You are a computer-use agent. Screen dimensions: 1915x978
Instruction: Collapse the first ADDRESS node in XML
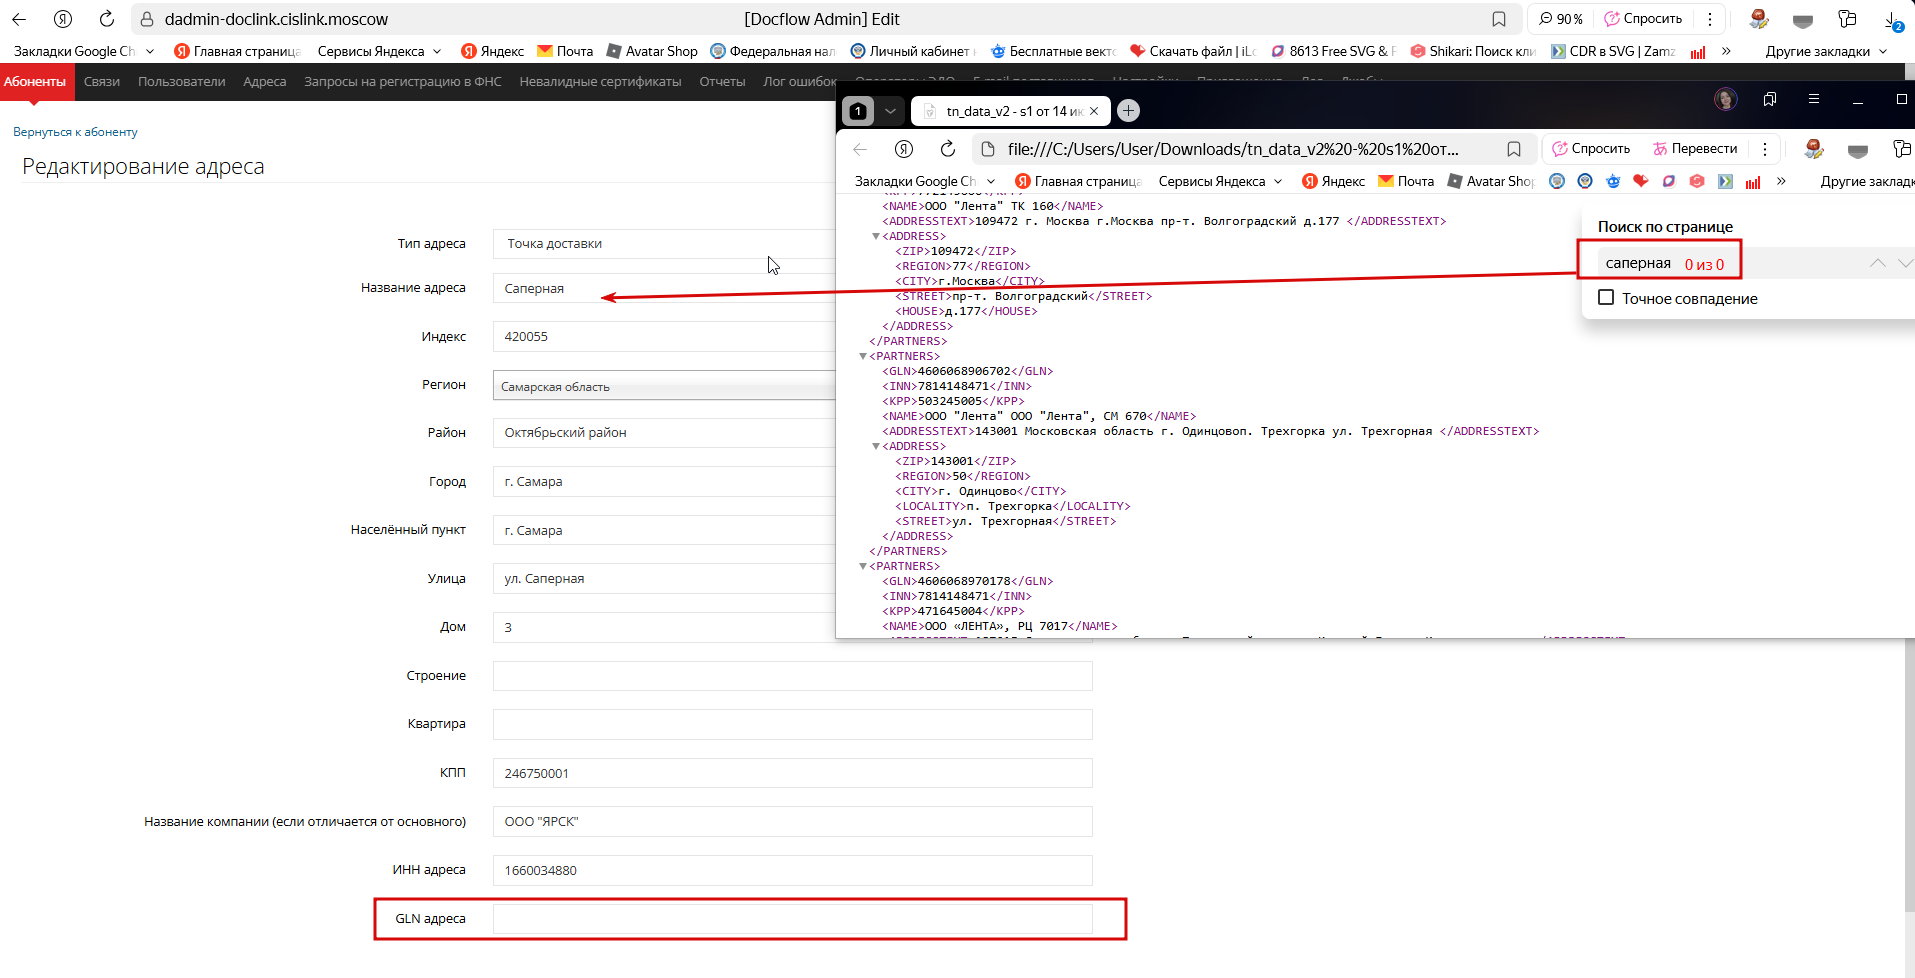point(876,237)
